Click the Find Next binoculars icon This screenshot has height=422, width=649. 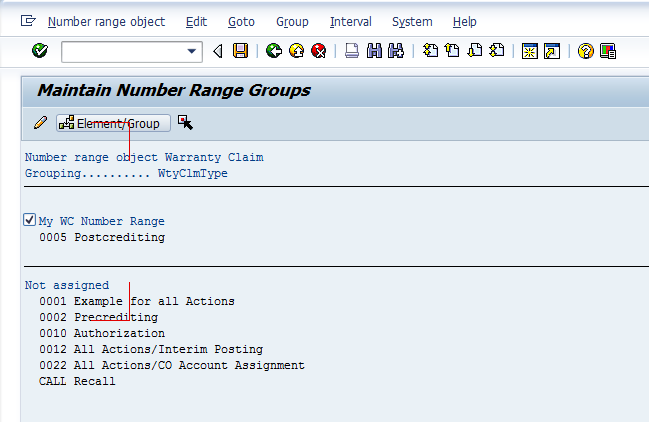coord(396,51)
